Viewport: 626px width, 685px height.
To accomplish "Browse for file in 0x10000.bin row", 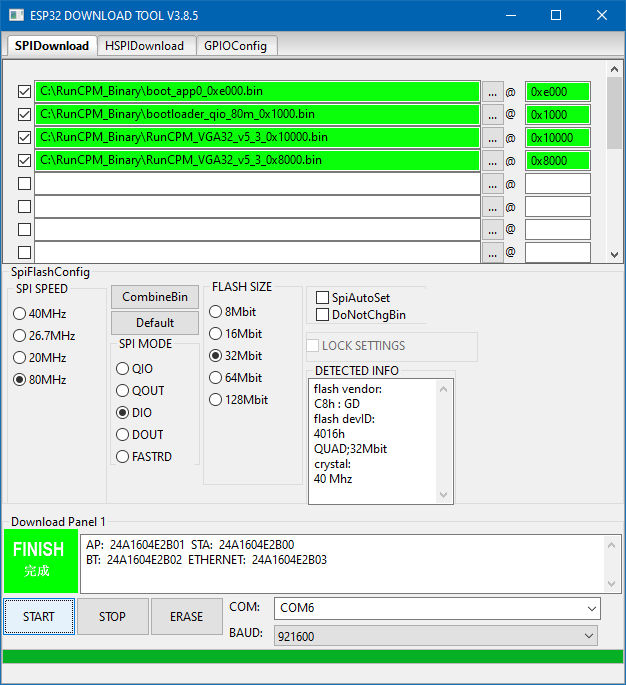I will click(492, 138).
